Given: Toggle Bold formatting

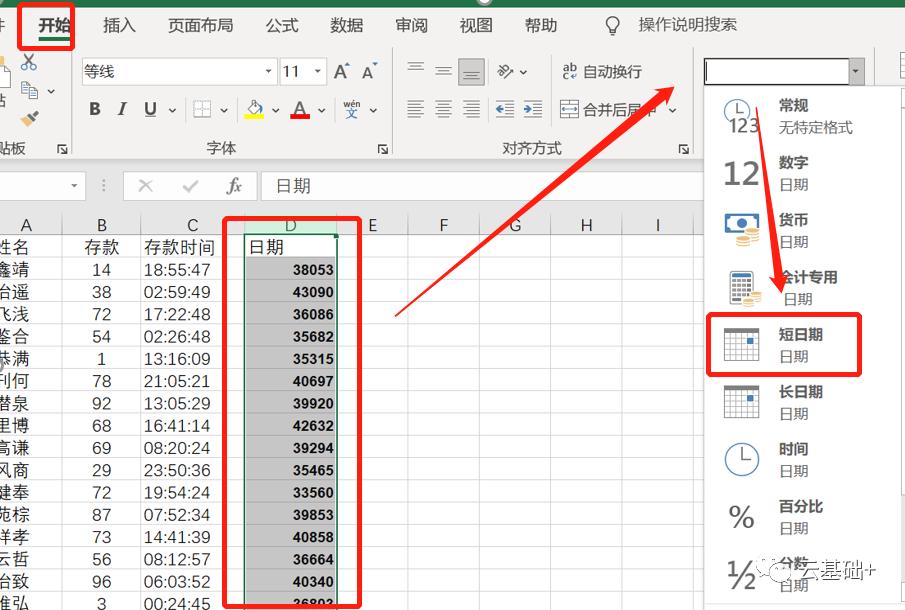Looking at the screenshot, I should (95, 109).
